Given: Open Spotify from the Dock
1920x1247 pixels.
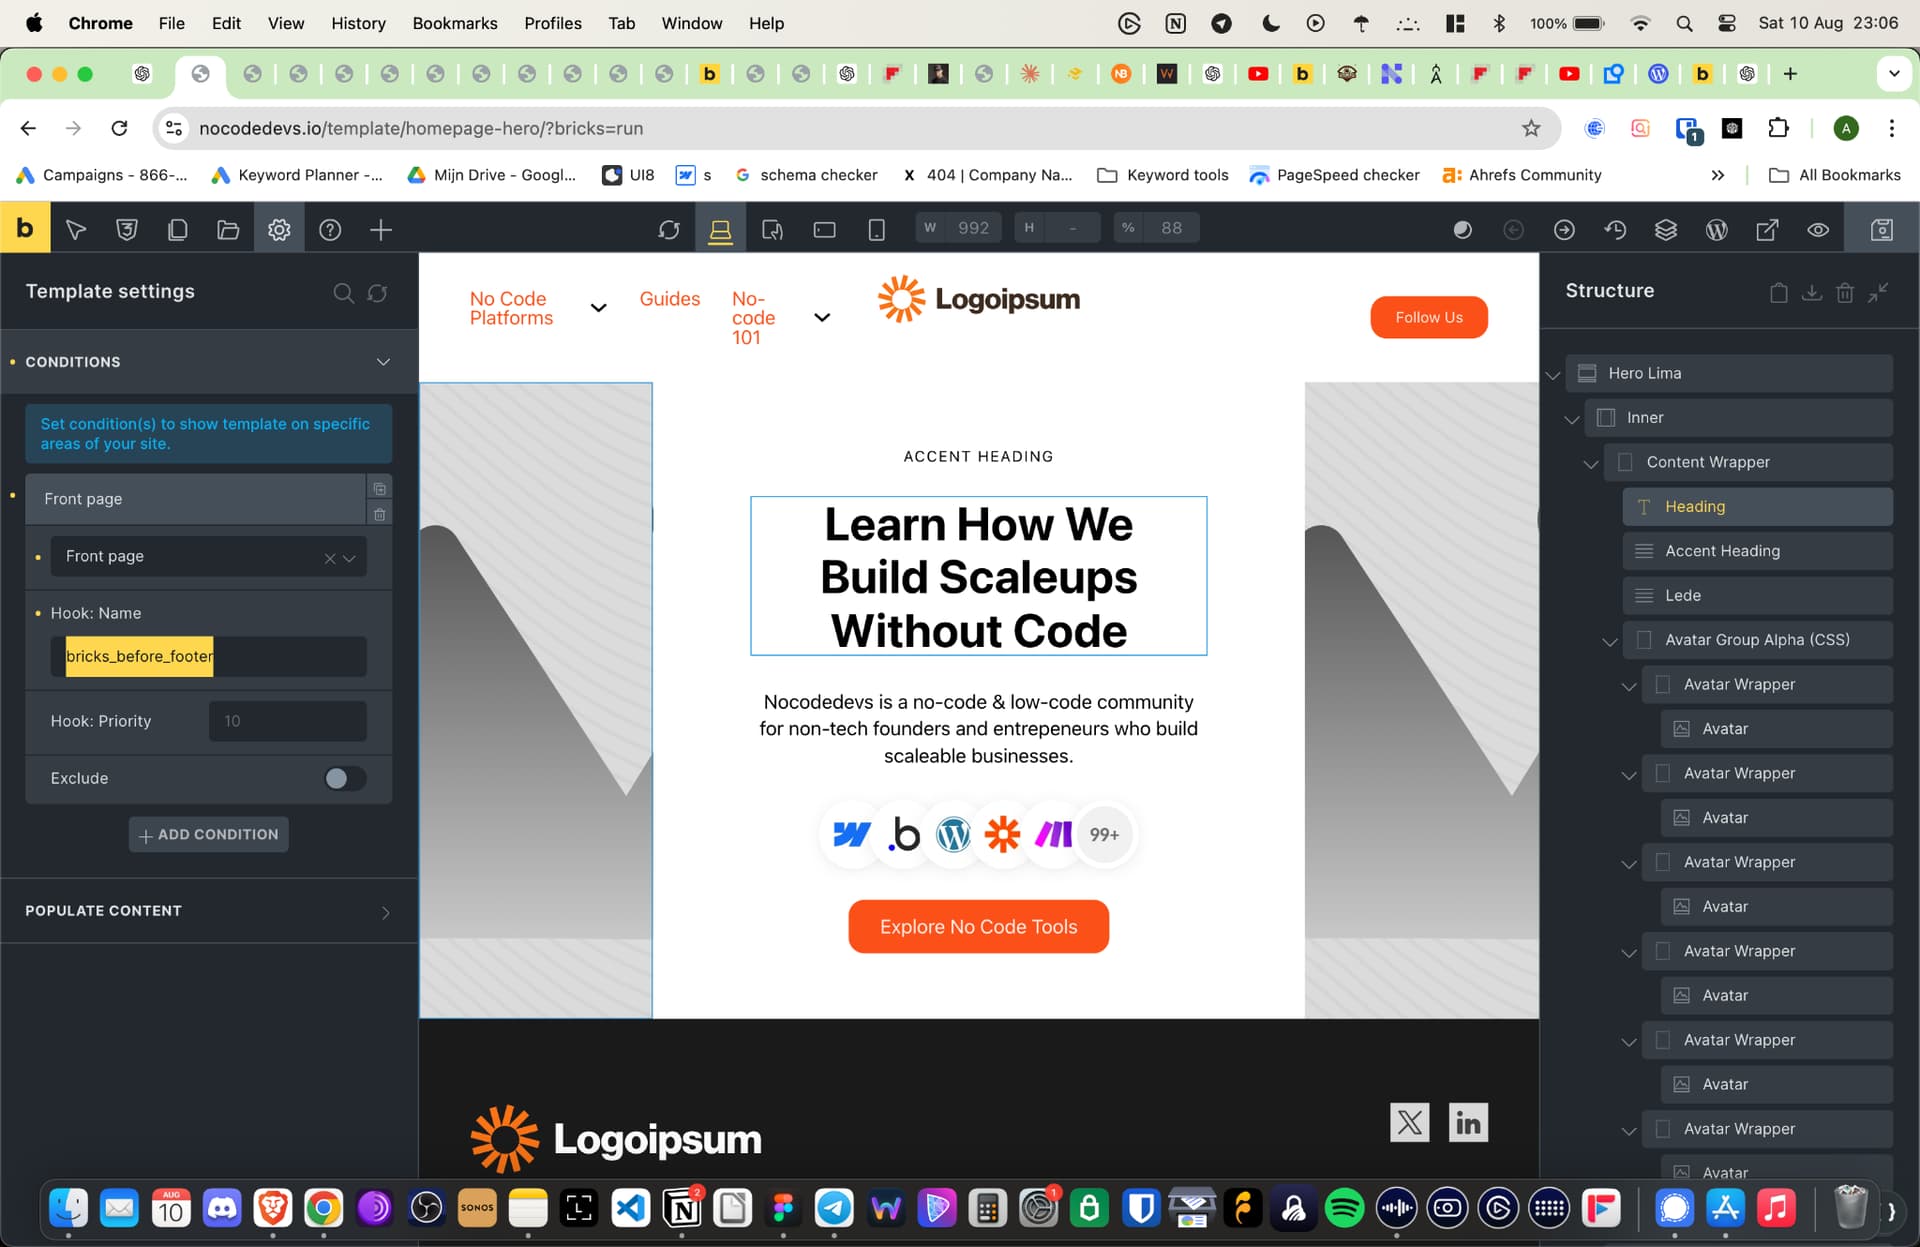Looking at the screenshot, I should pos(1344,1208).
